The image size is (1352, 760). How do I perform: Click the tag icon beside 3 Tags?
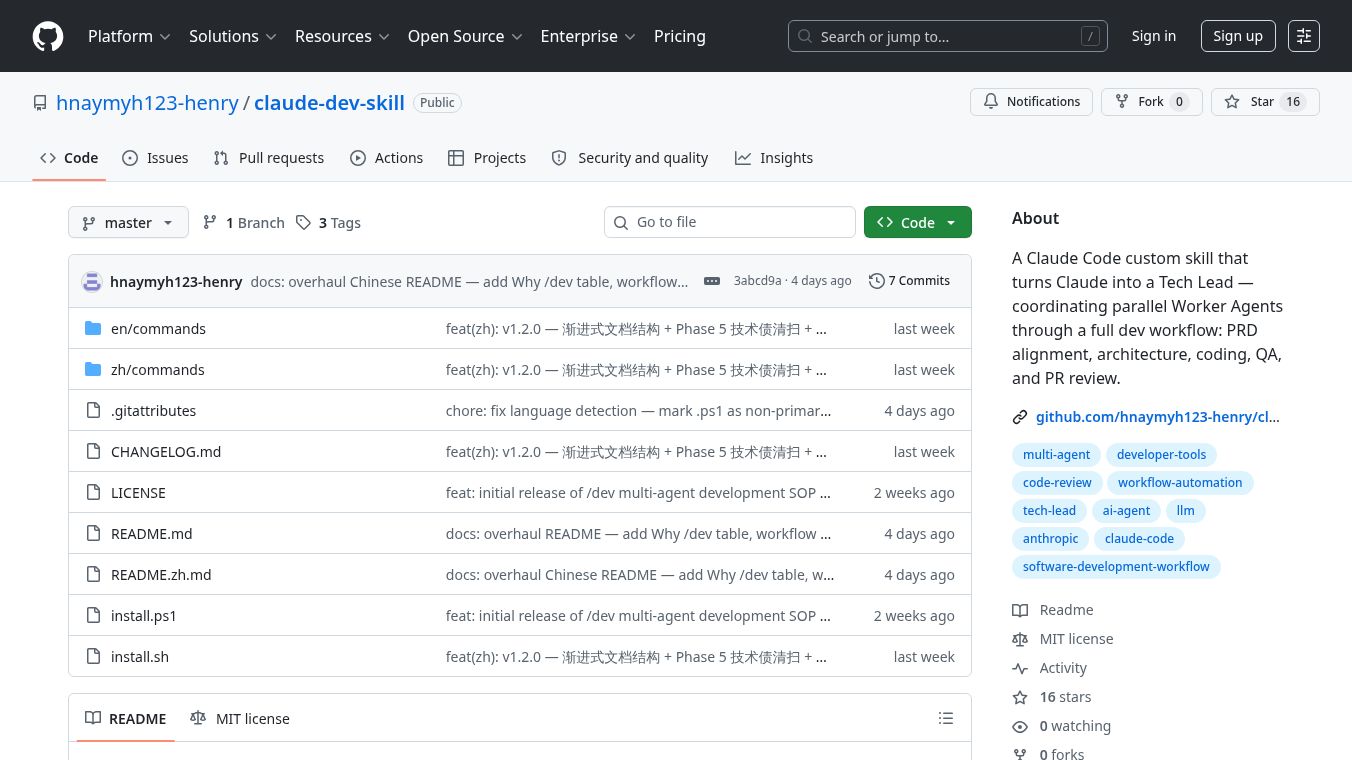pos(303,222)
